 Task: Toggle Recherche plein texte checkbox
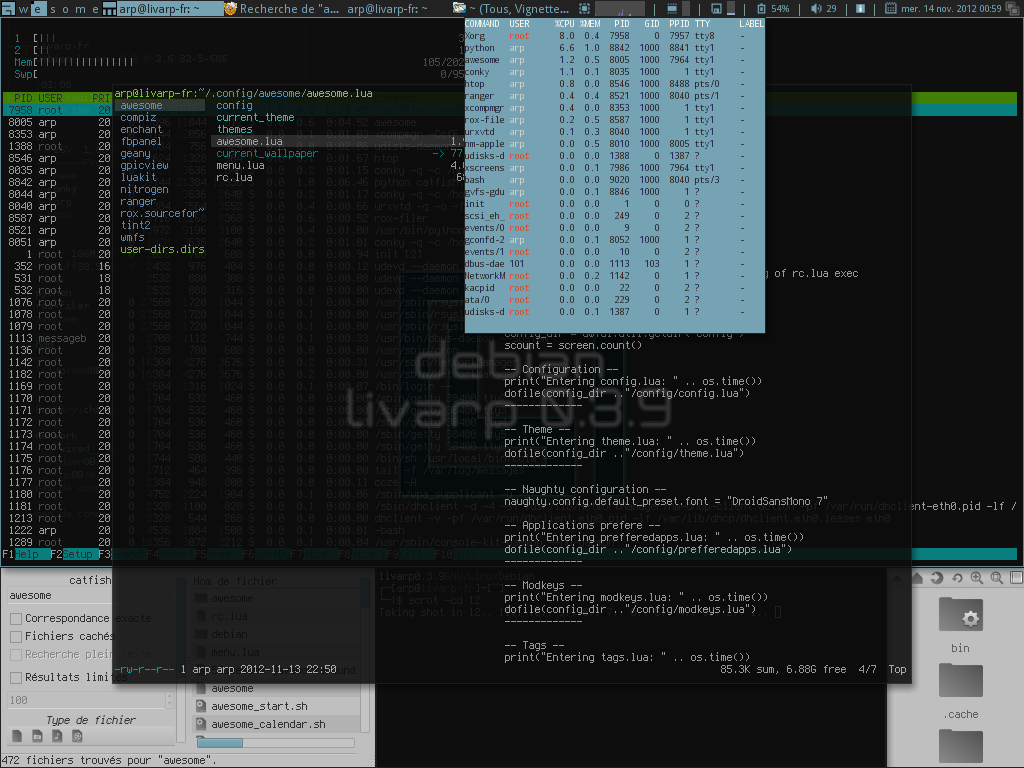tap(16, 654)
